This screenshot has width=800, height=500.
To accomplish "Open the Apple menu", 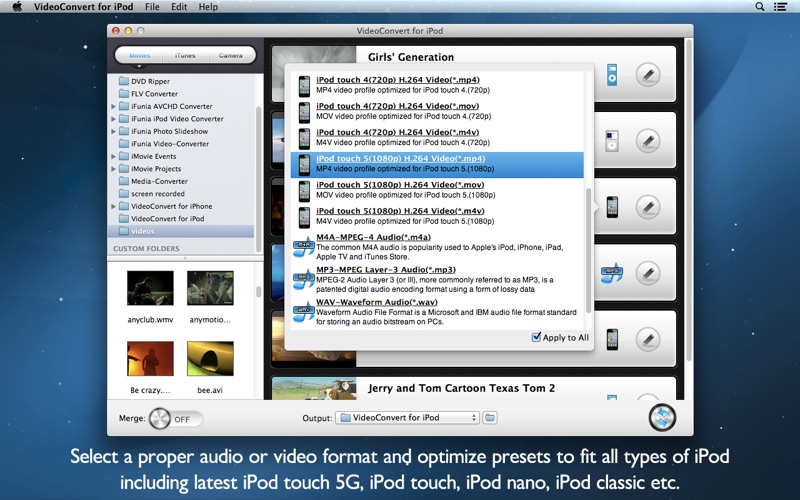I will [17, 7].
